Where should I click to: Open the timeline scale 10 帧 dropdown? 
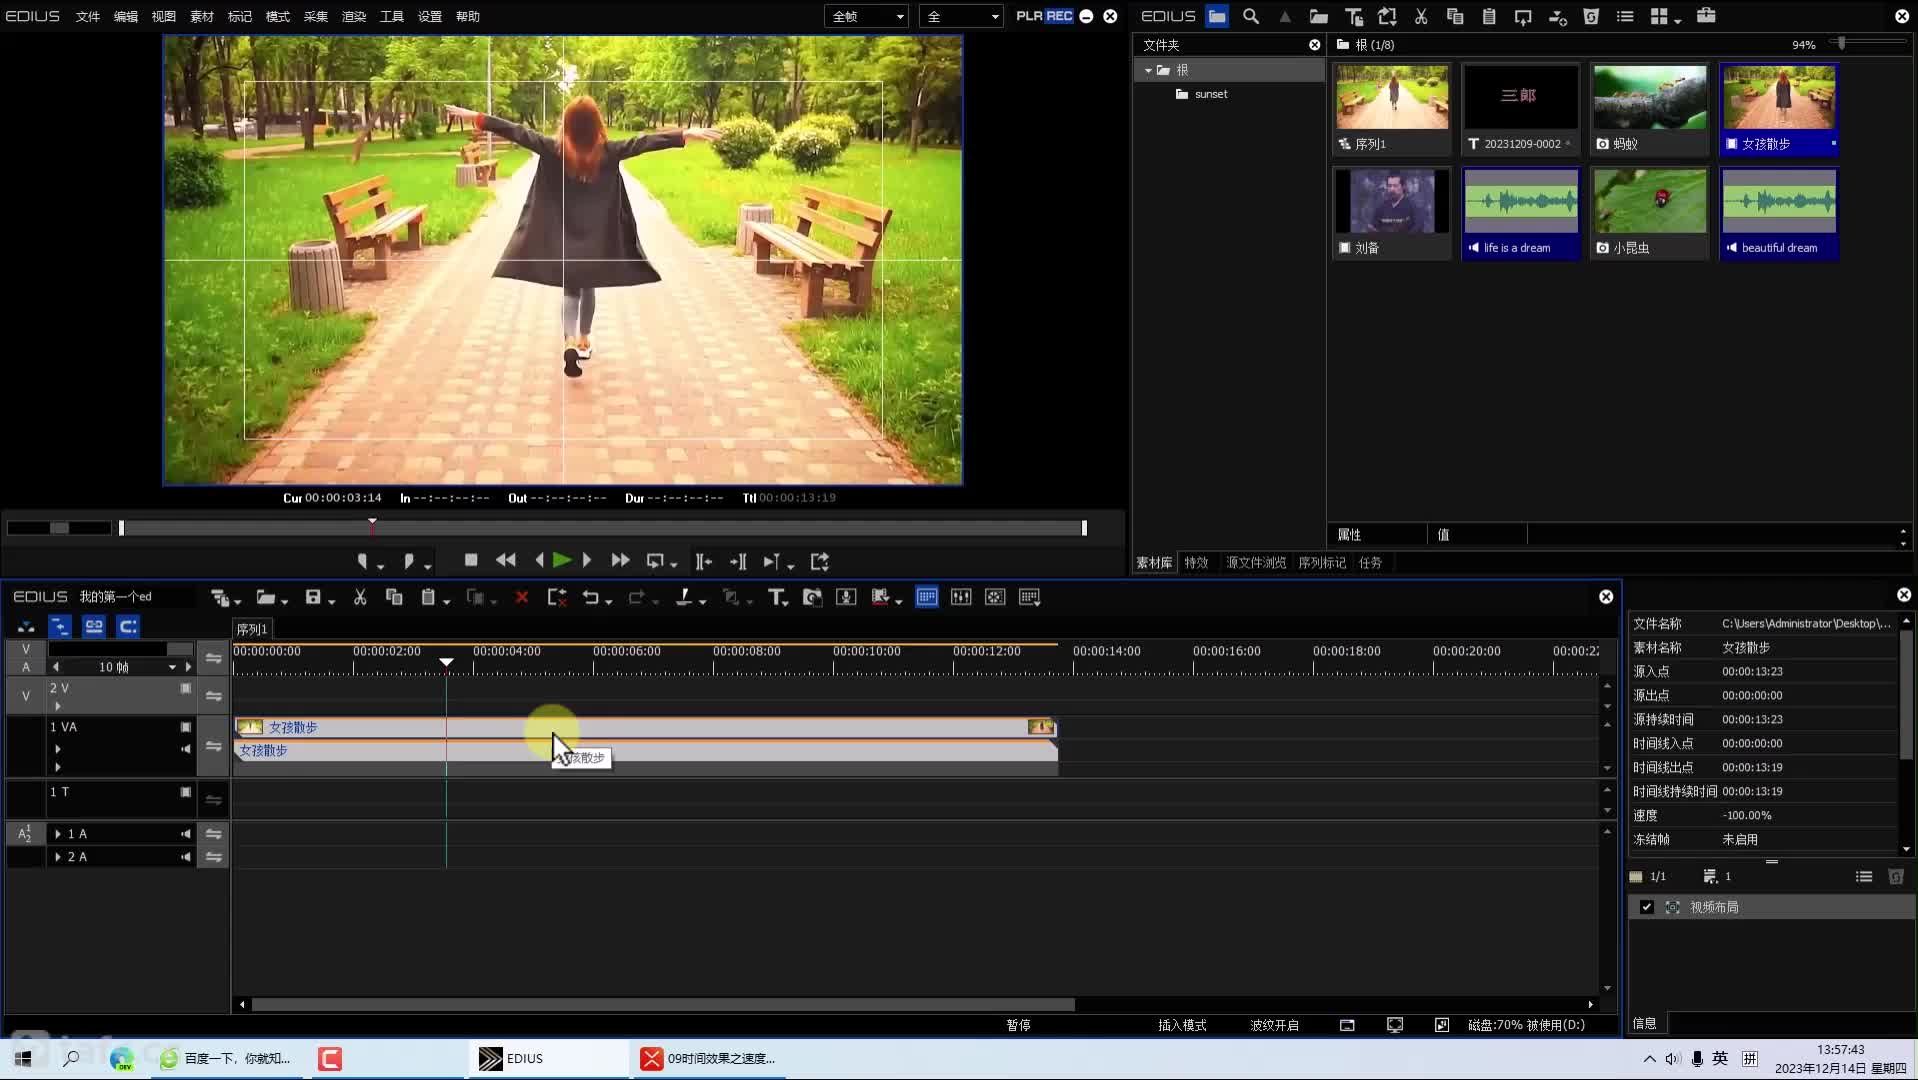coord(172,667)
